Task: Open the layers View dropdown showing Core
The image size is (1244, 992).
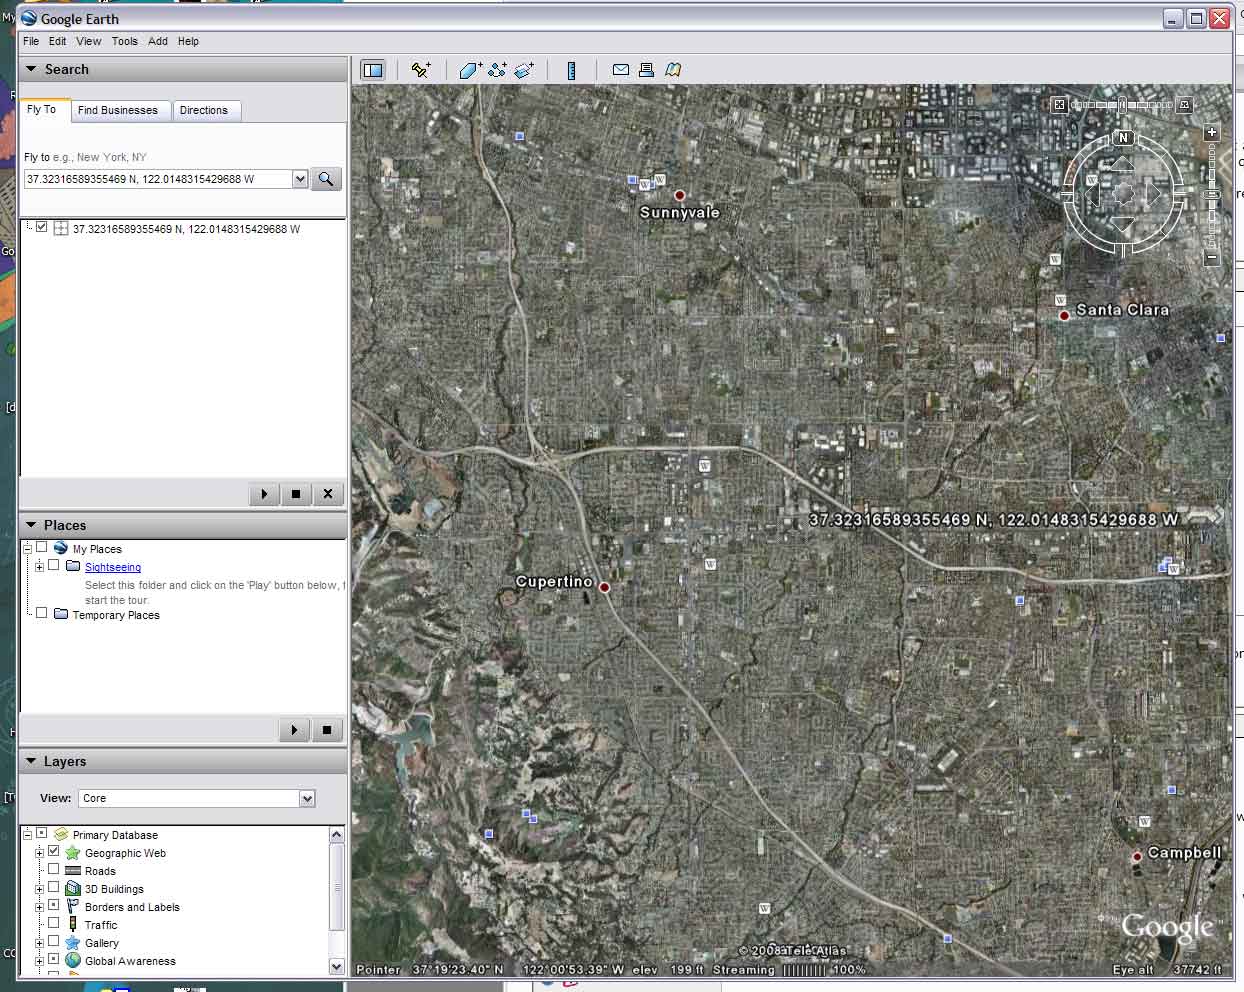Action: coord(307,798)
